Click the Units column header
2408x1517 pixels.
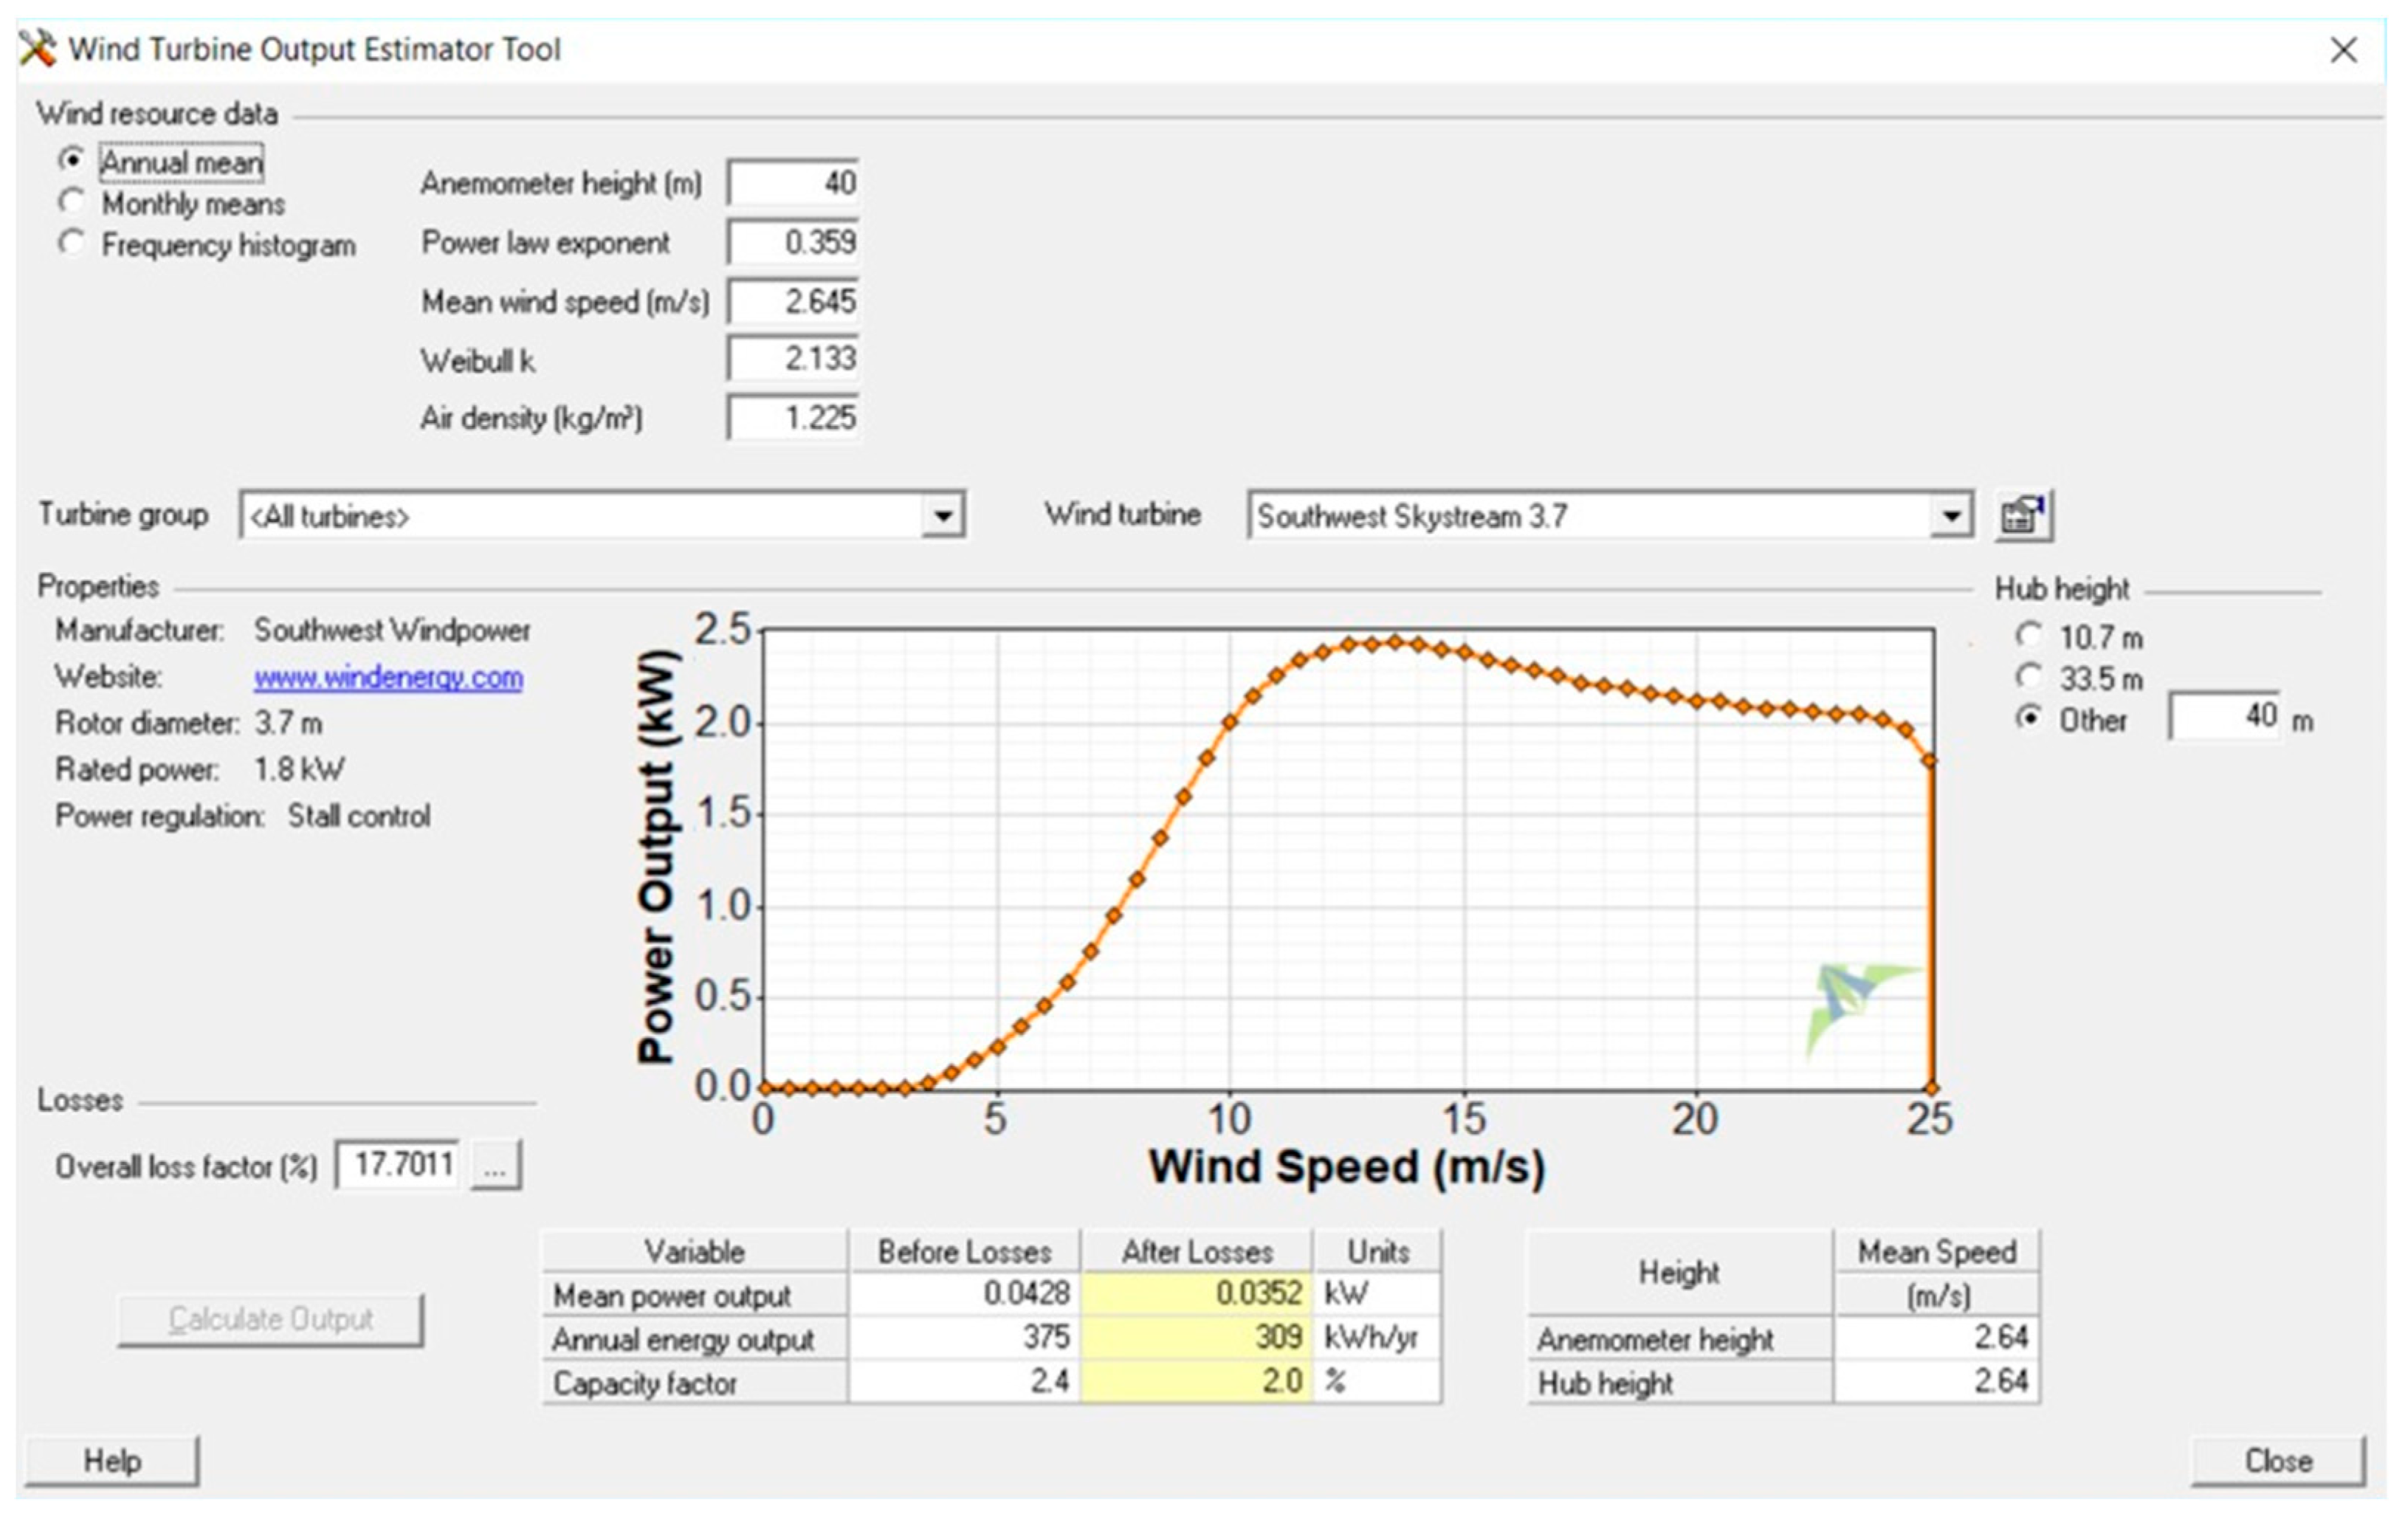tap(1377, 1251)
